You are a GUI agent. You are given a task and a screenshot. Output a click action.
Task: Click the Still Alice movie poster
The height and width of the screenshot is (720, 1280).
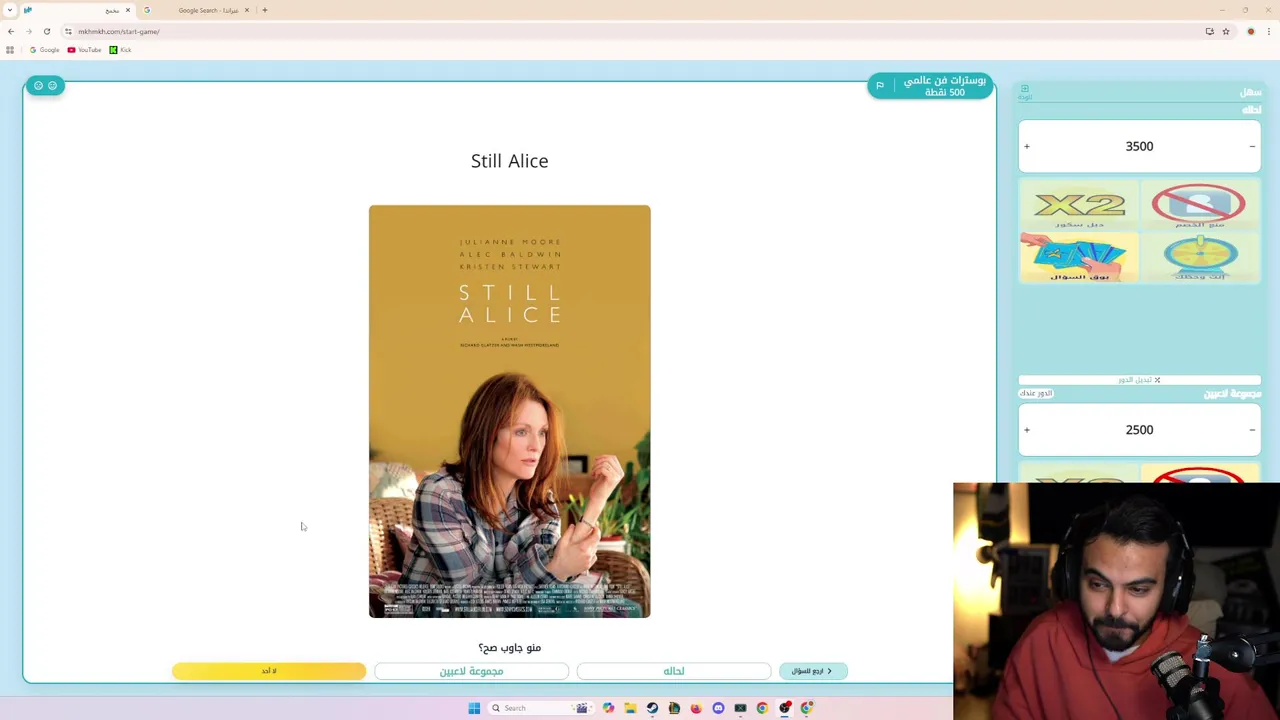click(x=510, y=411)
